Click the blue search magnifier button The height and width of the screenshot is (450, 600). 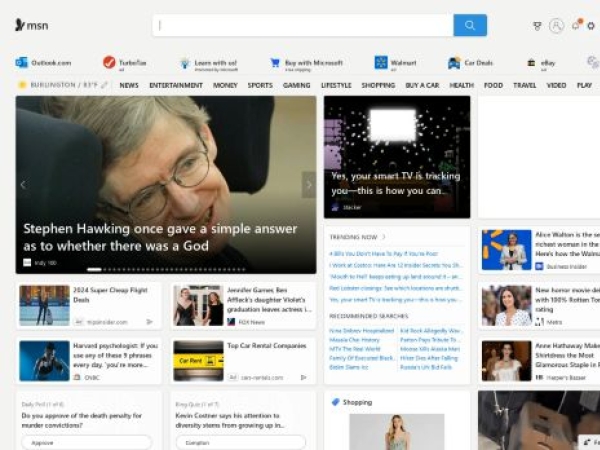[x=470, y=25]
